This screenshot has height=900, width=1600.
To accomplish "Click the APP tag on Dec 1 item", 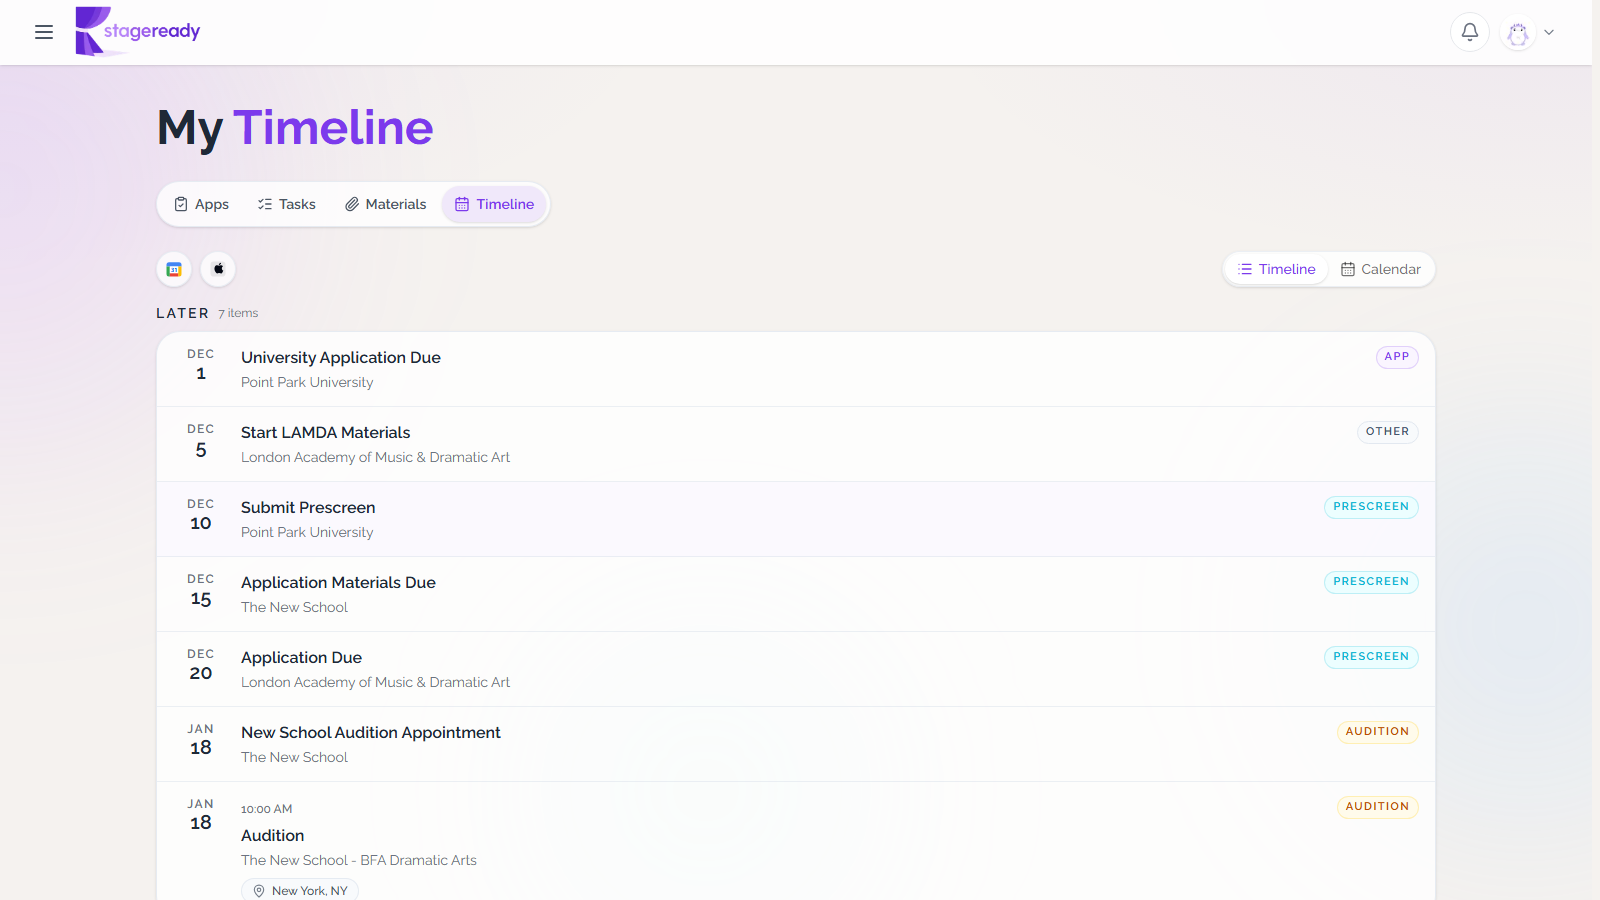I will click(x=1397, y=357).
